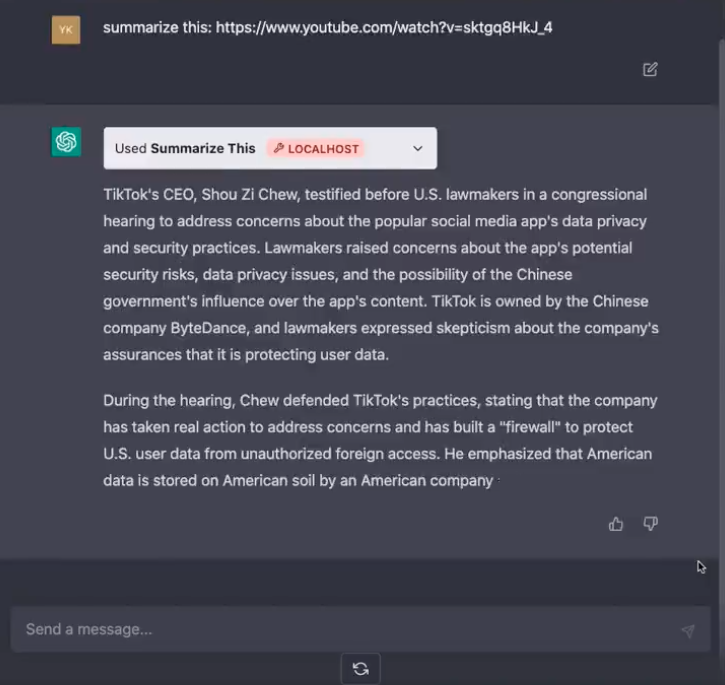Image resolution: width=725 pixels, height=685 pixels.
Task: Expand the plugin details chevron
Action: coord(418,148)
